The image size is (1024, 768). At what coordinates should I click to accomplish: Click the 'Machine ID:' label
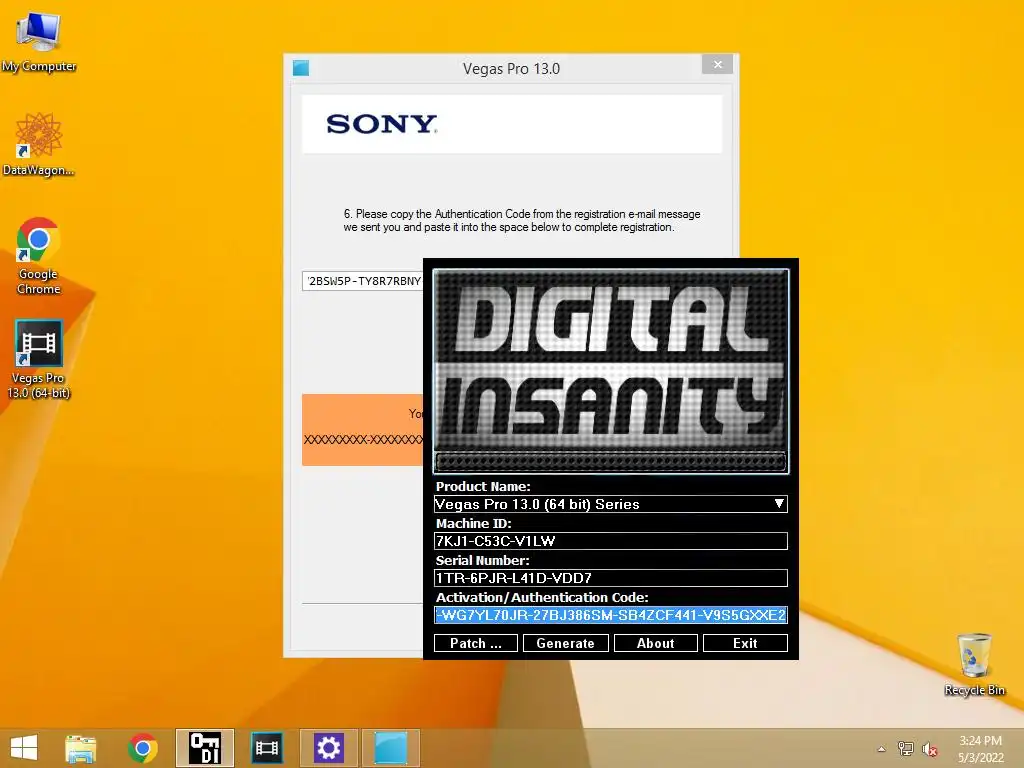tap(473, 524)
